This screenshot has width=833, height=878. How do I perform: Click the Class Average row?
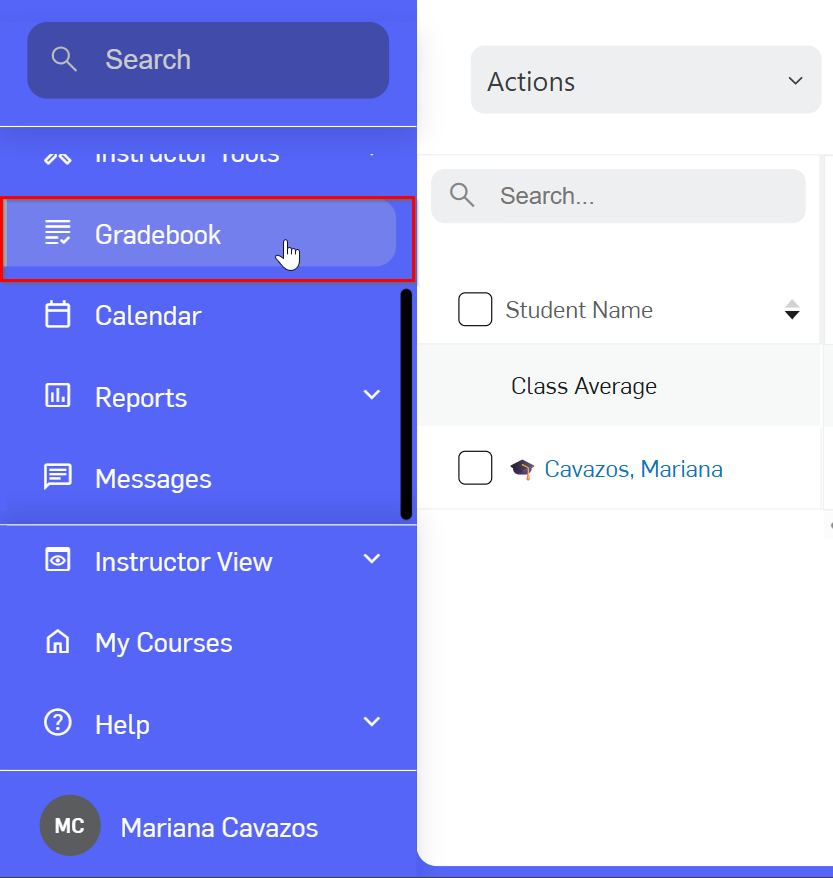click(619, 386)
